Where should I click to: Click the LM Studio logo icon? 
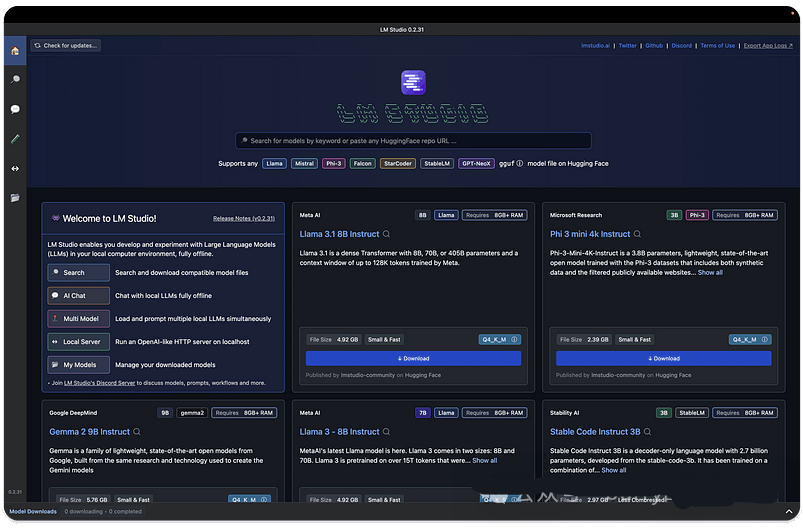[x=413, y=82]
